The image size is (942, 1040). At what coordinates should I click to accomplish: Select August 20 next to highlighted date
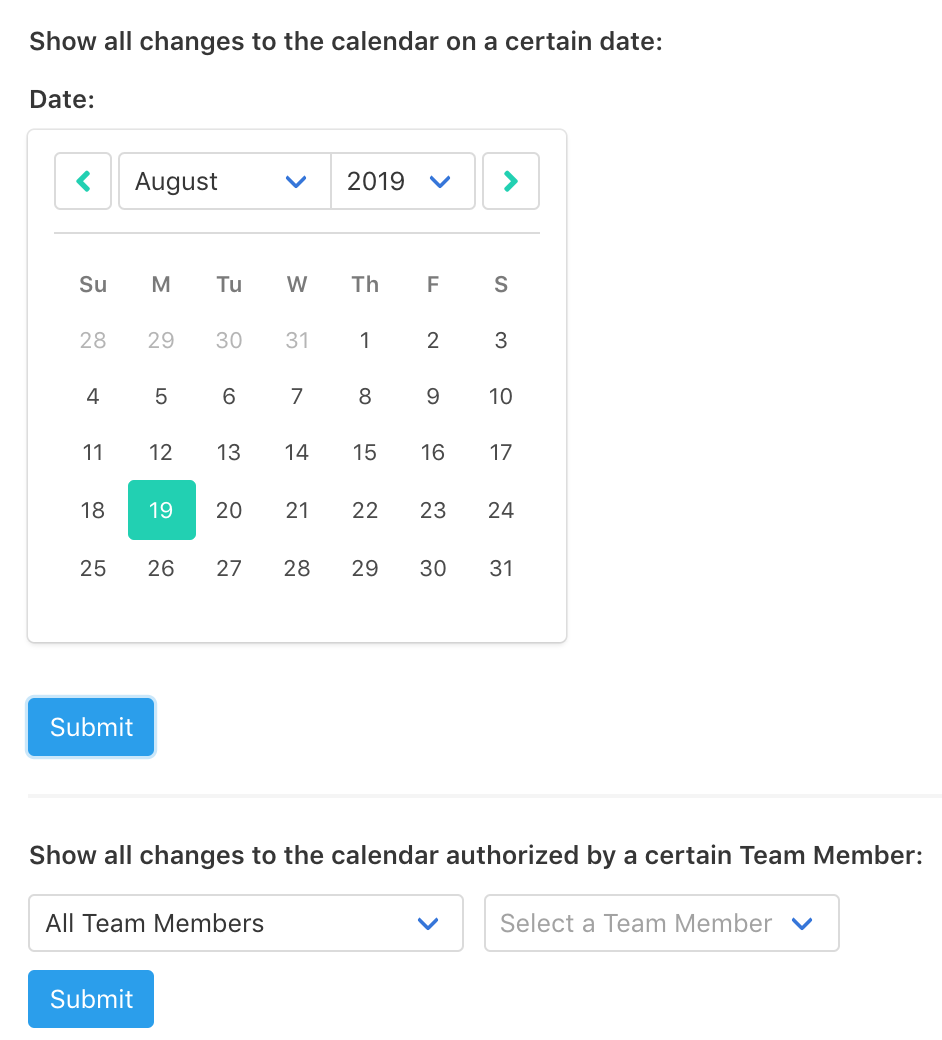[x=229, y=510]
